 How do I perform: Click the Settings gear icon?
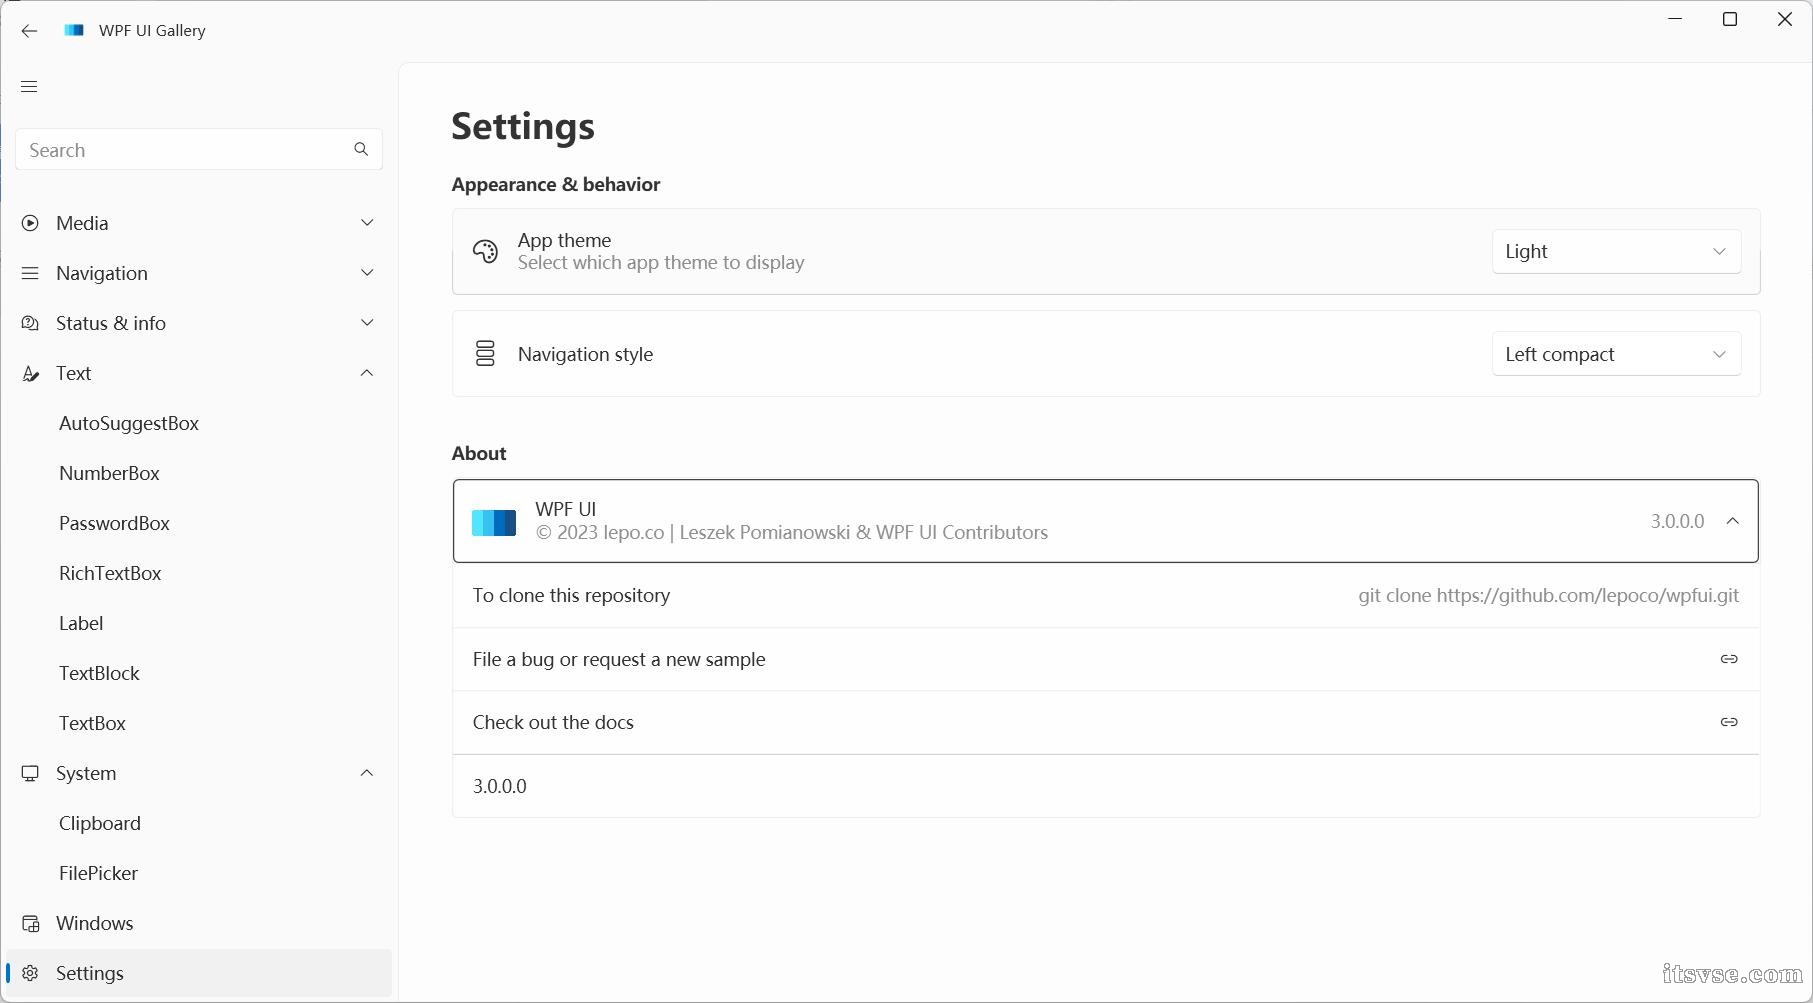30,973
